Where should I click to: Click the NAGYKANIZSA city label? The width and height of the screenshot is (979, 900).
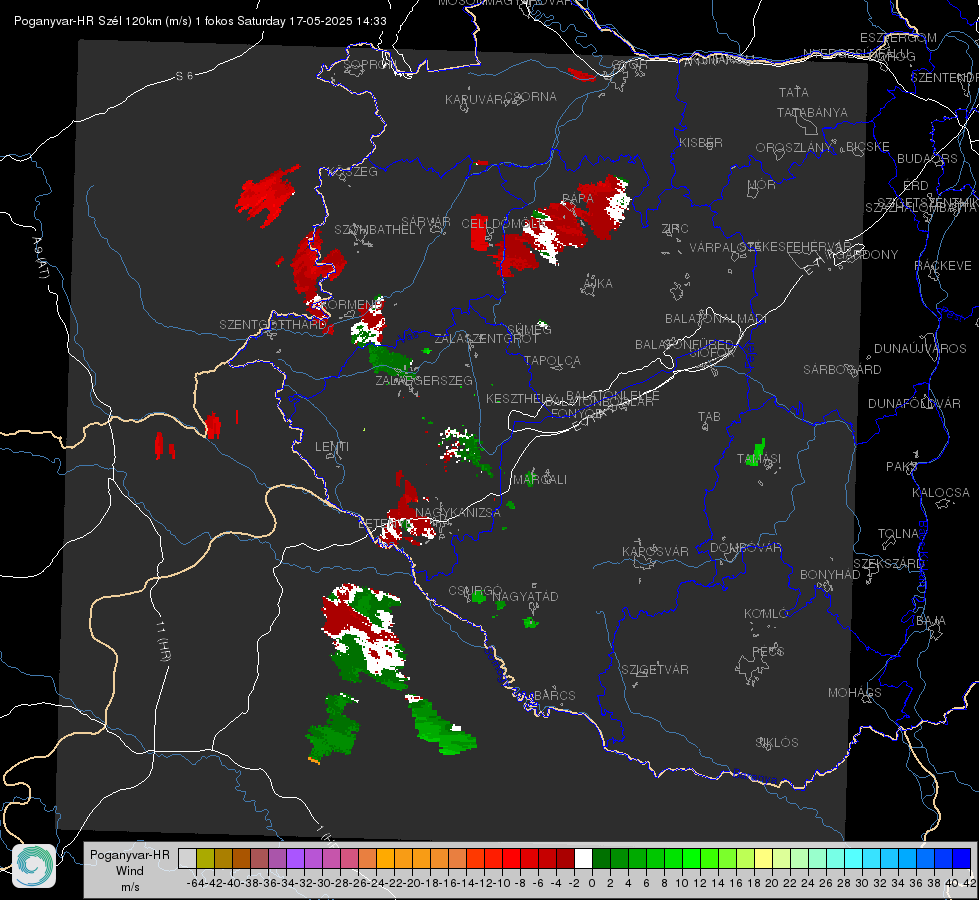tap(458, 513)
